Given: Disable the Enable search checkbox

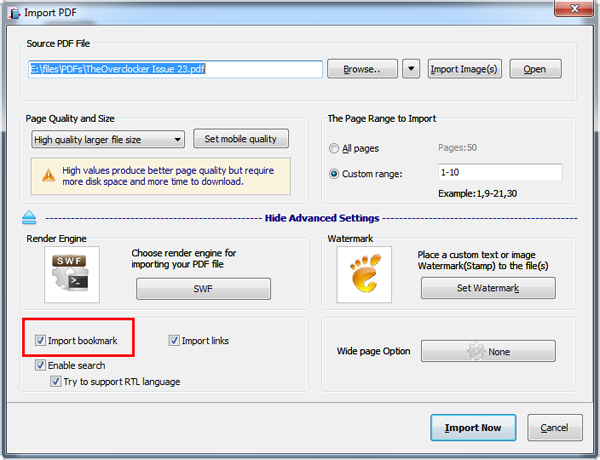Looking at the screenshot, I should click(x=41, y=366).
